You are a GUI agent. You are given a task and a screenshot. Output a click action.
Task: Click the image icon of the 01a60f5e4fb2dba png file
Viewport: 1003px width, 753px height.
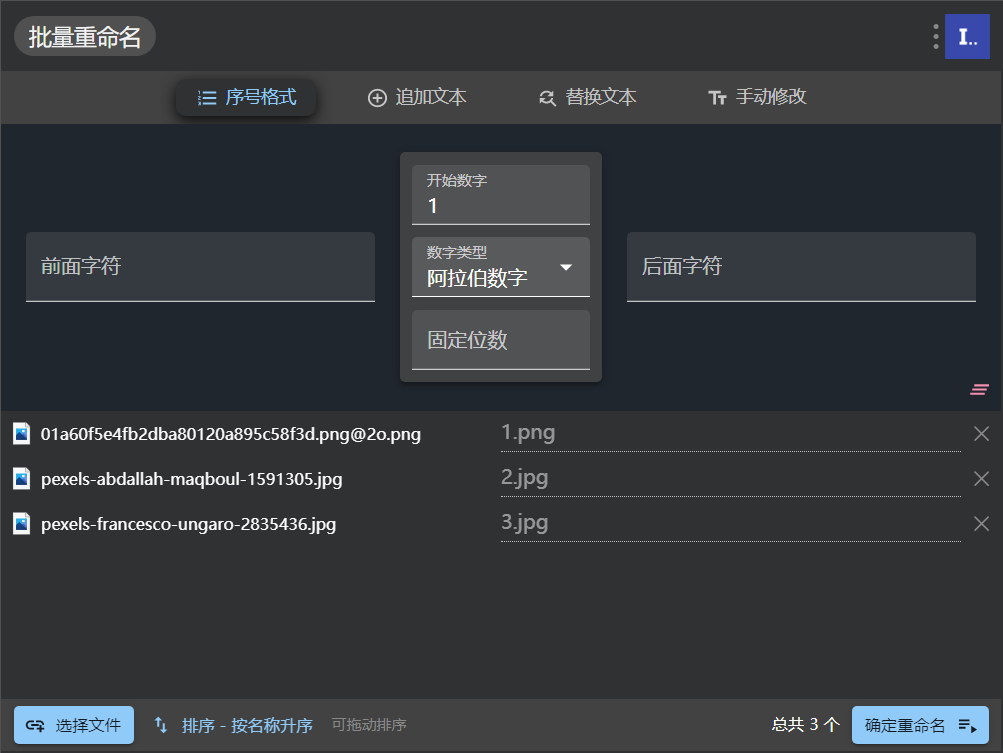pos(22,434)
